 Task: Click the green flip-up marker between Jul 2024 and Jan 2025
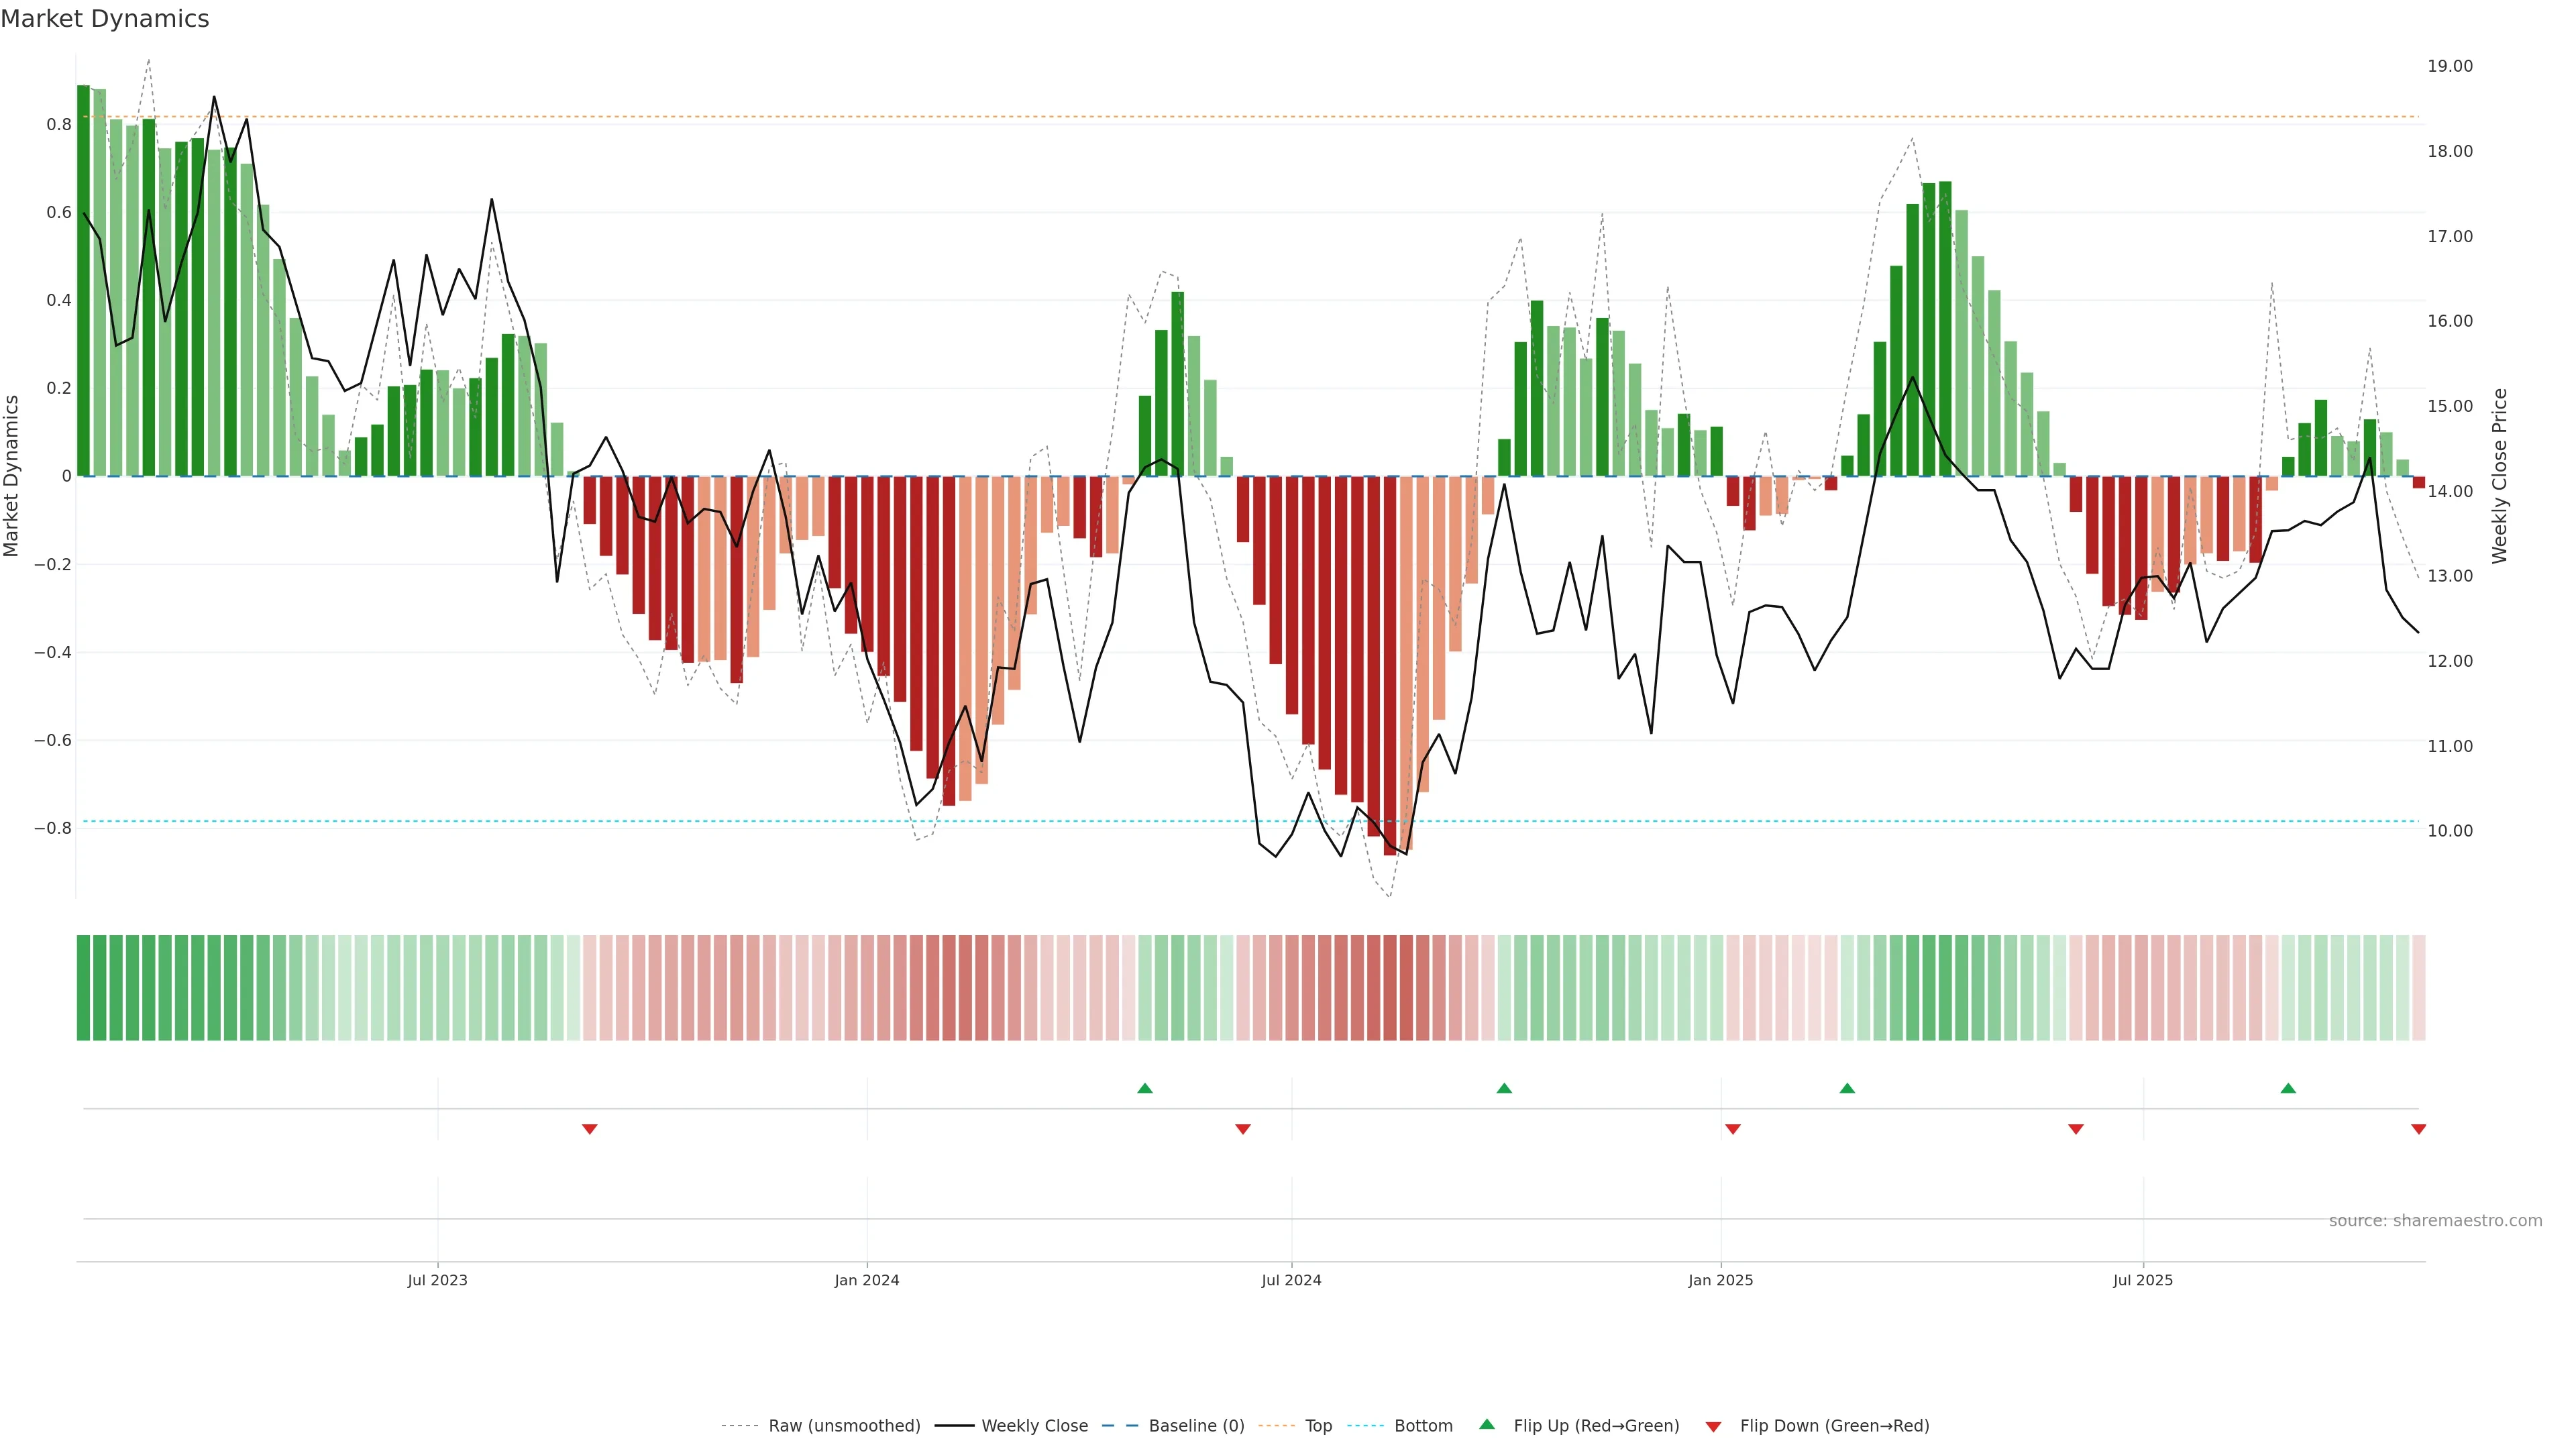(x=1504, y=1088)
